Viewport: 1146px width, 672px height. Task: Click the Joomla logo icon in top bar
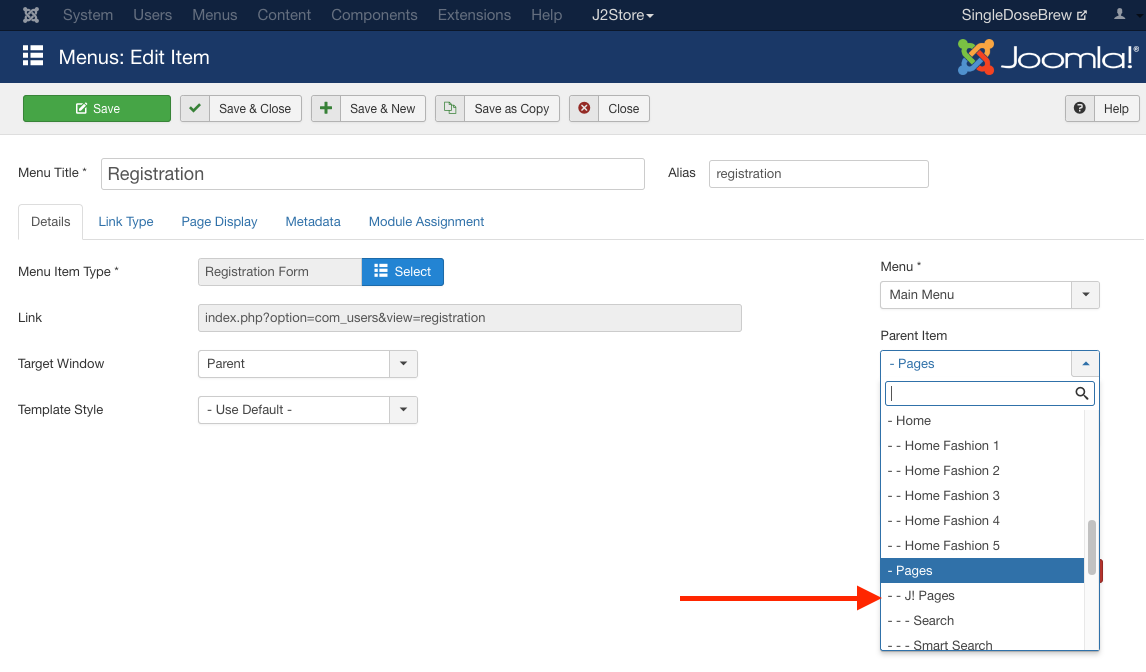pos(31,15)
